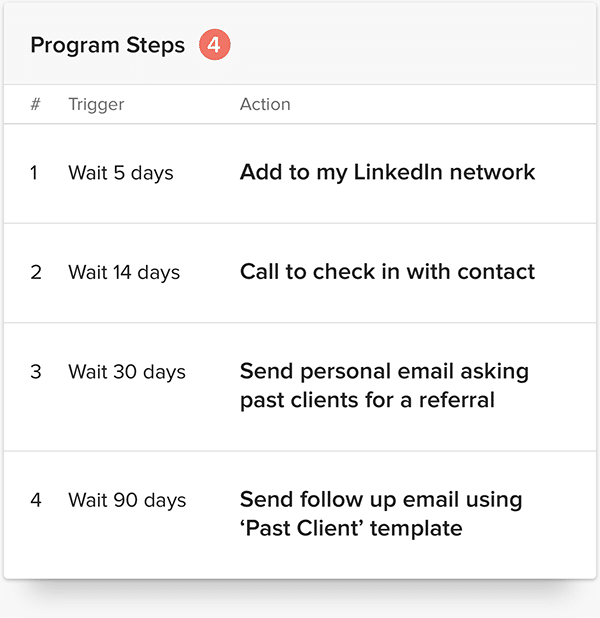Click step number 1
Viewport: 600px width, 618px height.
34,173
